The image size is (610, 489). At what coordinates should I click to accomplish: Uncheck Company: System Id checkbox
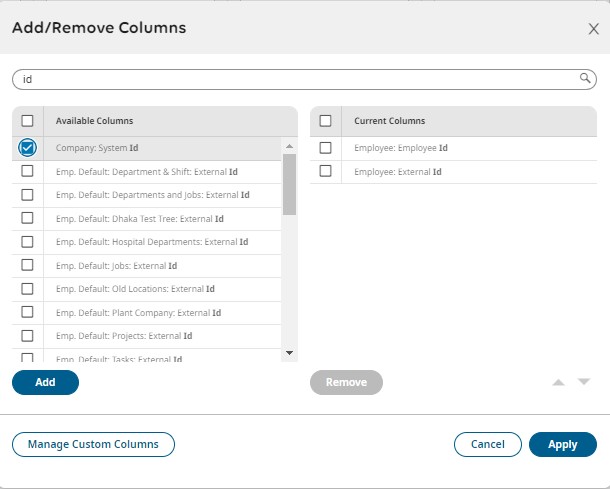pyautogui.click(x=28, y=148)
